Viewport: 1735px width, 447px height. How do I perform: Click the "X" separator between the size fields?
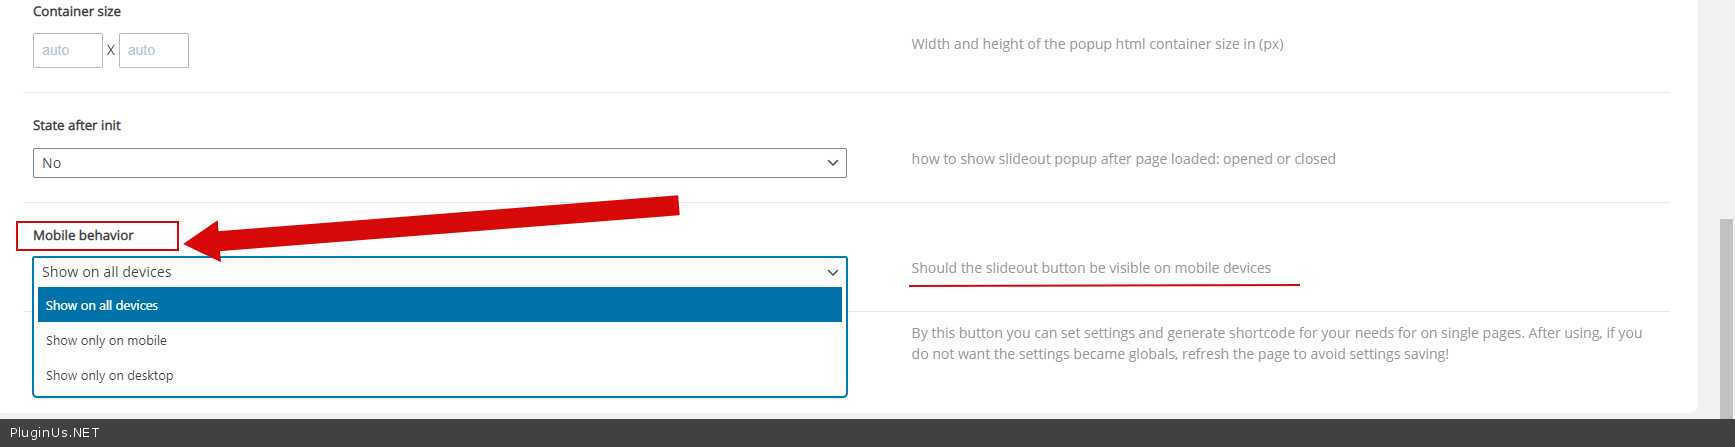[111, 50]
